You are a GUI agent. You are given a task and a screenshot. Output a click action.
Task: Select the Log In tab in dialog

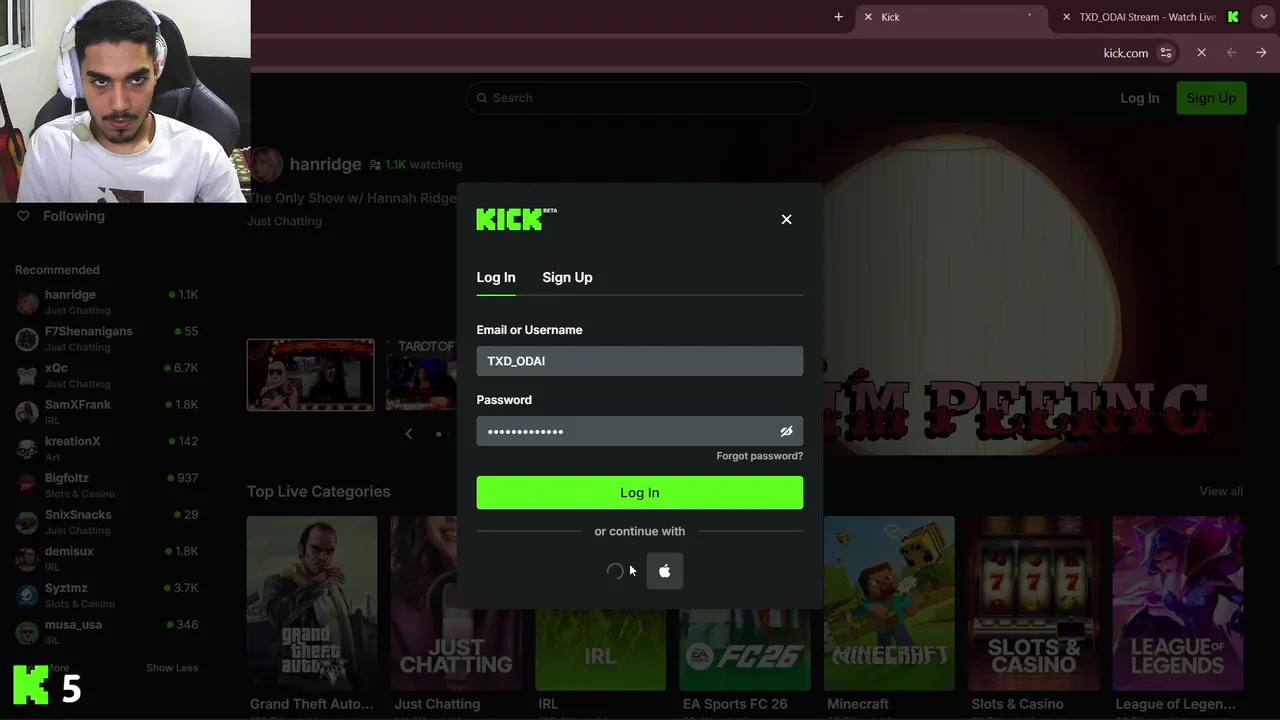click(496, 277)
